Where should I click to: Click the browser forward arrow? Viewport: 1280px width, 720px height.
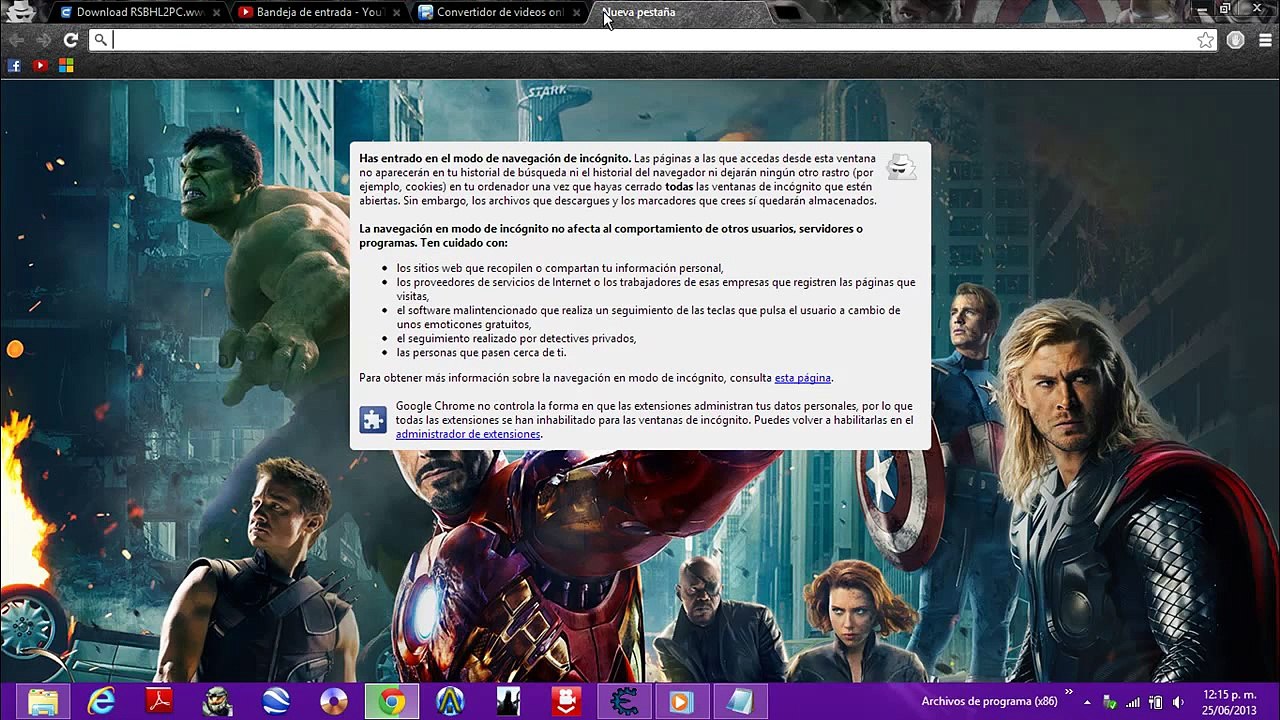click(x=43, y=40)
